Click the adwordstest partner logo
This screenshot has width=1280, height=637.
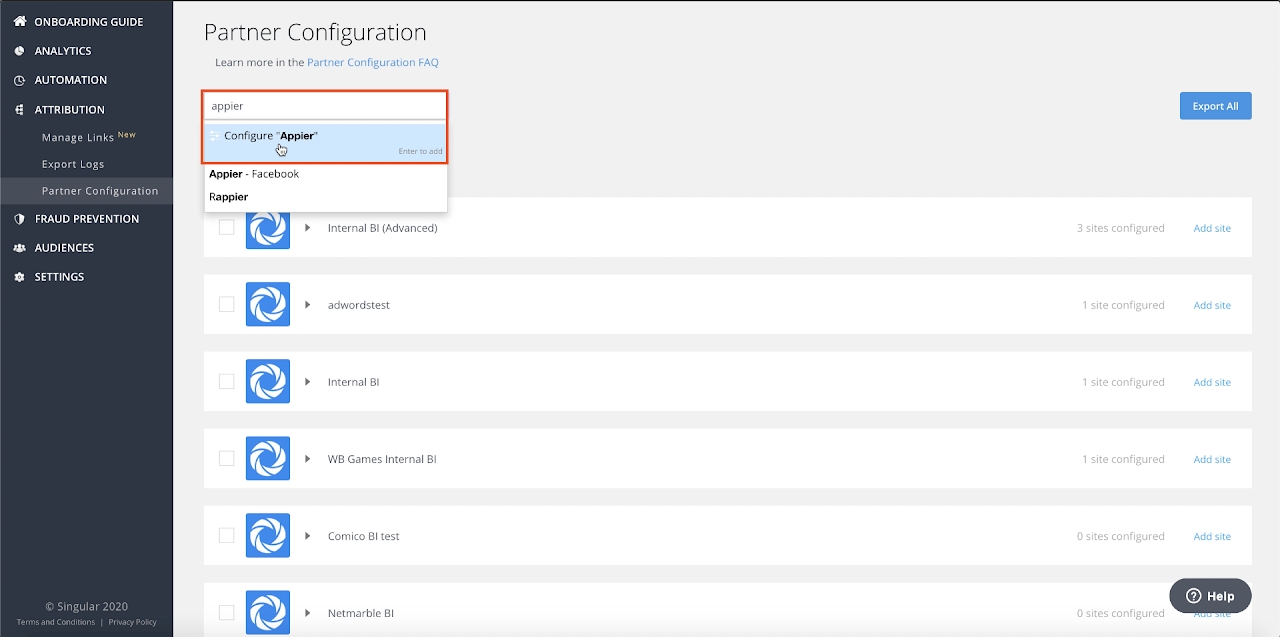268,305
